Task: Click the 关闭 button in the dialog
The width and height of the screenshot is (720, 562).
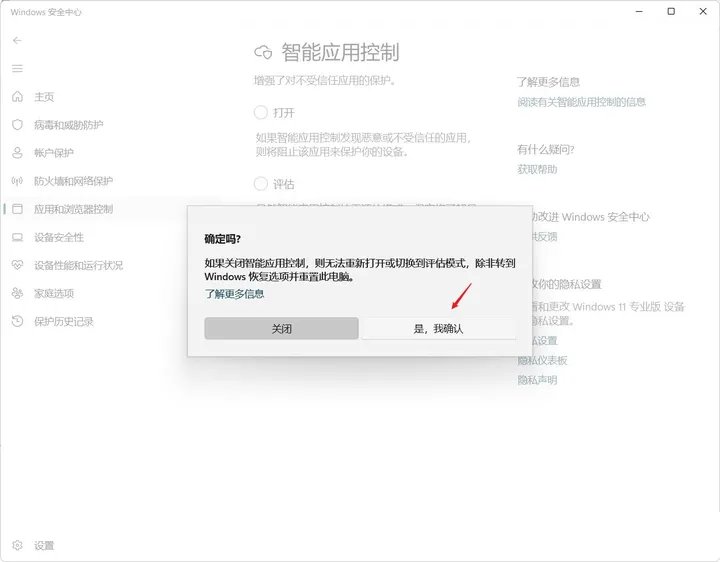Action: 281,328
